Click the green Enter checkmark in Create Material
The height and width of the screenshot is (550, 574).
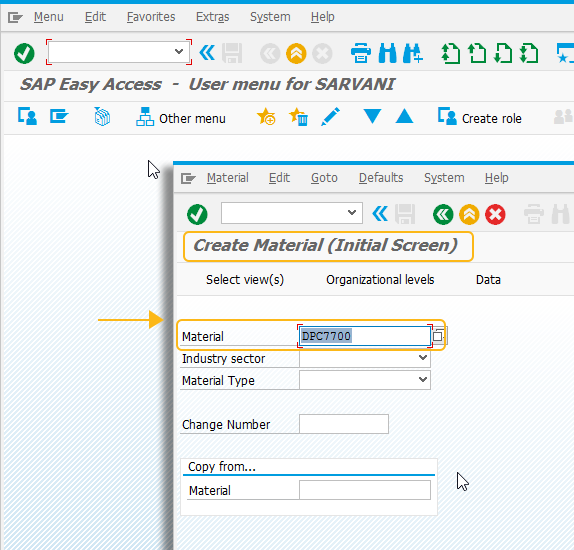[197, 214]
